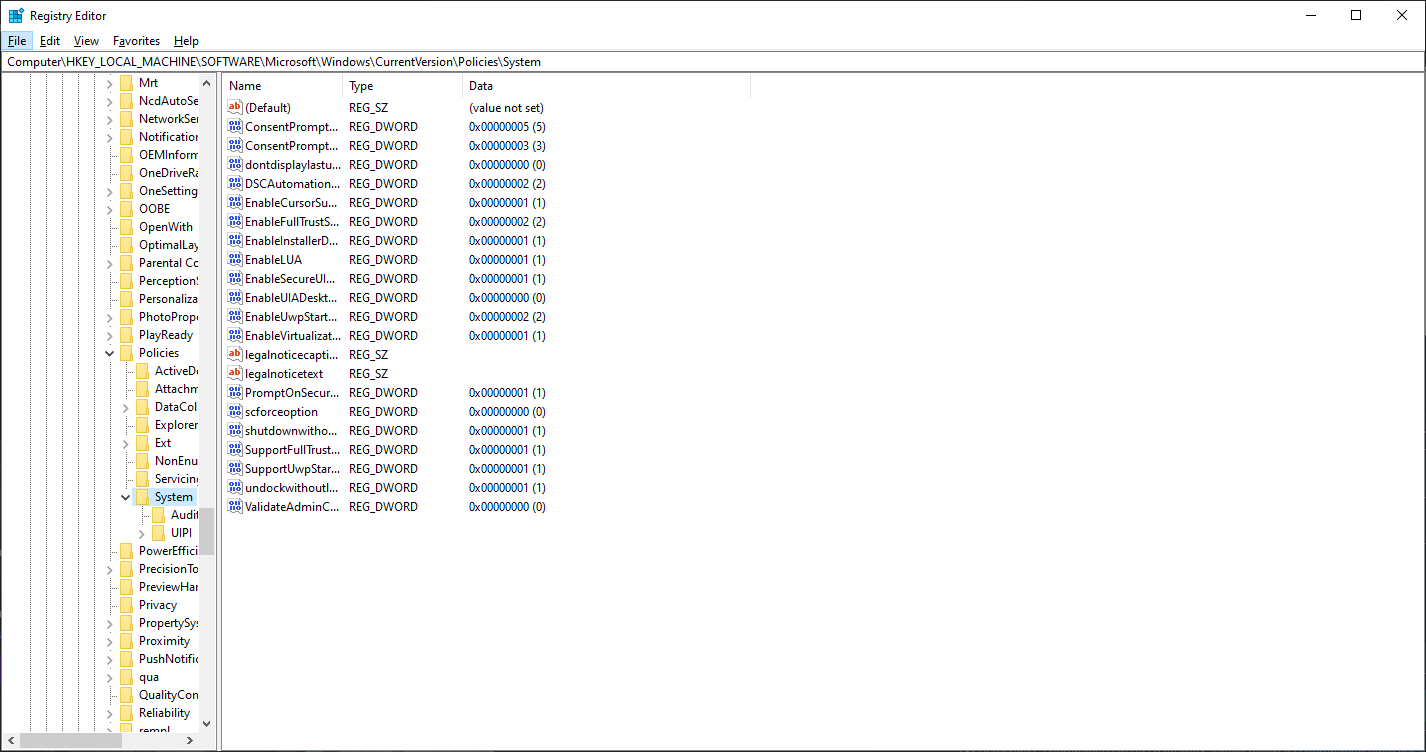
Task: Click the folder icon of UIPI subkey
Action: click(158, 533)
